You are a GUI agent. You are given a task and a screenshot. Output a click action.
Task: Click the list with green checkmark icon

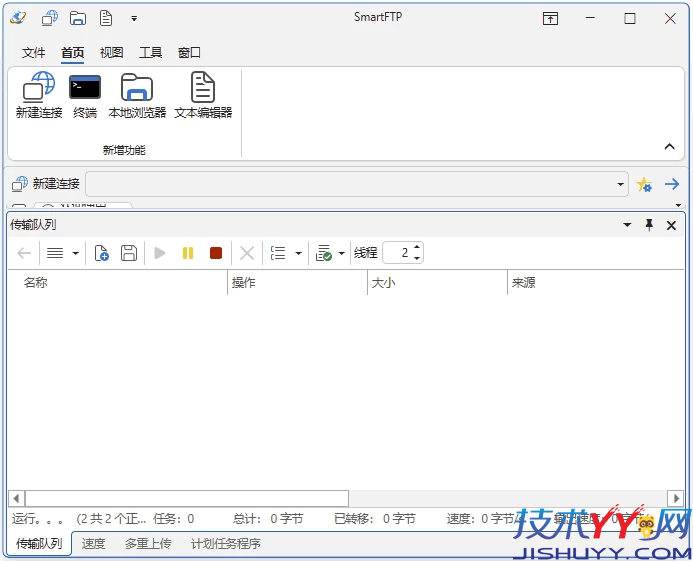(x=324, y=253)
